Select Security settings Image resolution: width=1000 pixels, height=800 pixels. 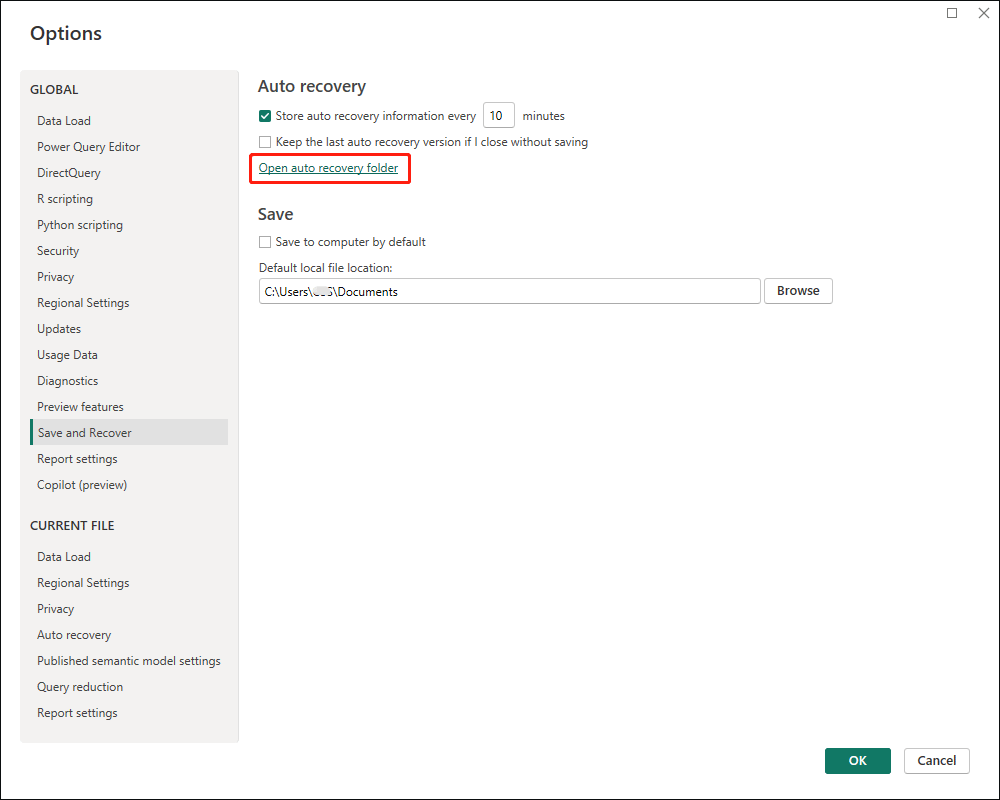click(x=57, y=250)
